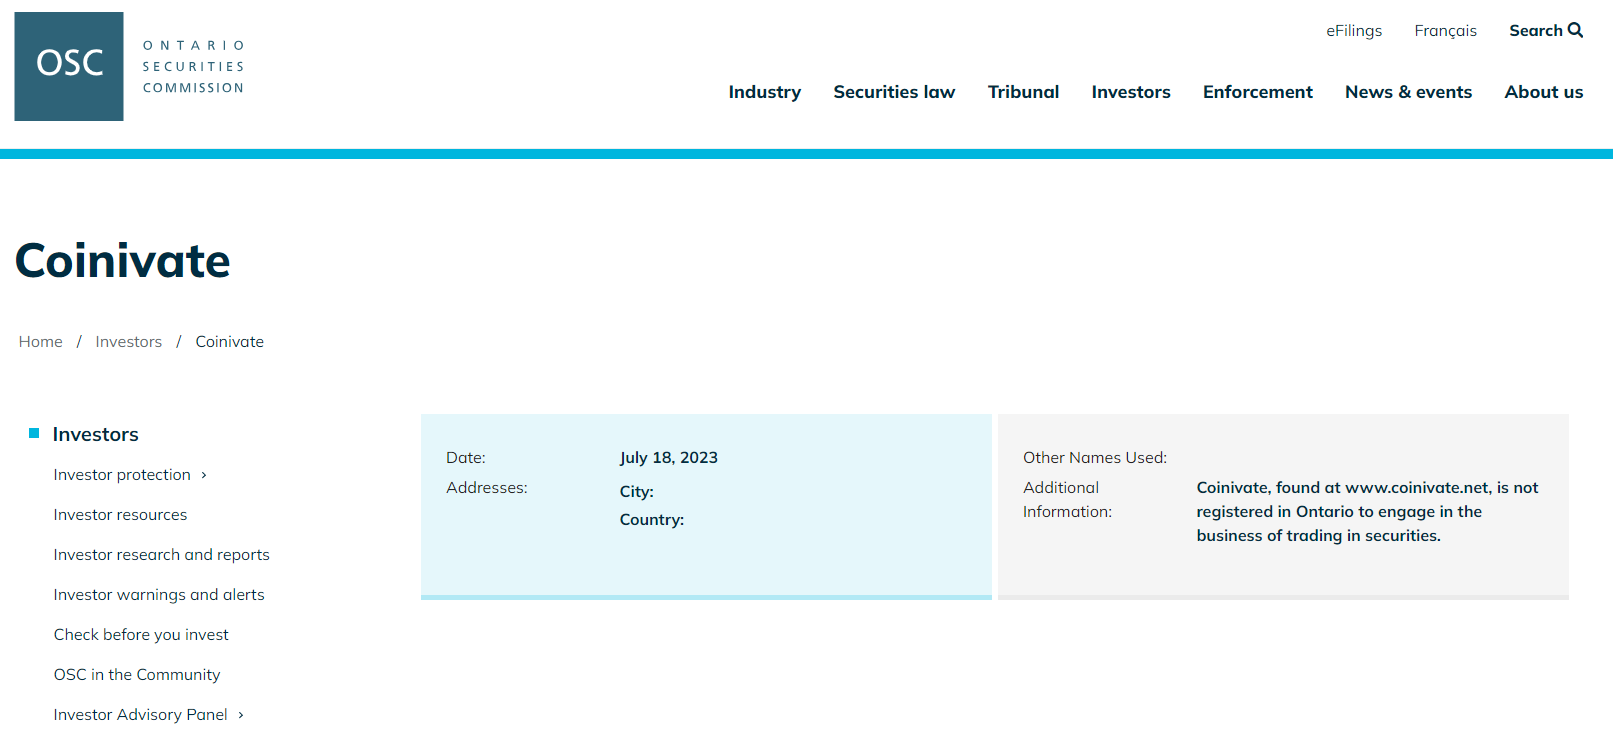Viewport: 1613px width, 748px height.
Task: Click the Country label
Action: 652,520
